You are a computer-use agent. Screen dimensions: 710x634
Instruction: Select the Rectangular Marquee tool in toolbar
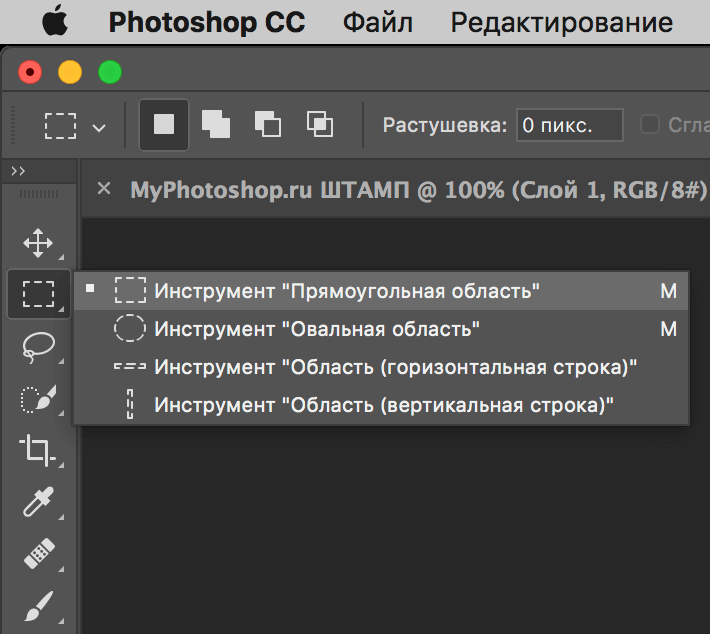pos(38,294)
